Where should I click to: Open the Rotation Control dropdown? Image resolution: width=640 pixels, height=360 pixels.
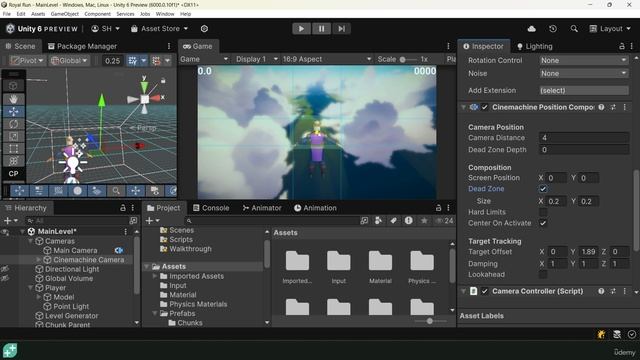point(584,60)
